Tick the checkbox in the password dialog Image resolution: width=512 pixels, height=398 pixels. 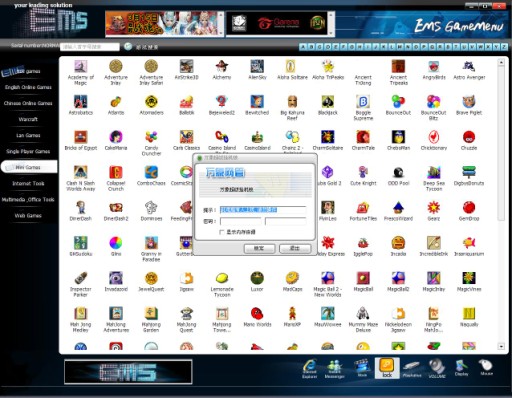pos(222,232)
